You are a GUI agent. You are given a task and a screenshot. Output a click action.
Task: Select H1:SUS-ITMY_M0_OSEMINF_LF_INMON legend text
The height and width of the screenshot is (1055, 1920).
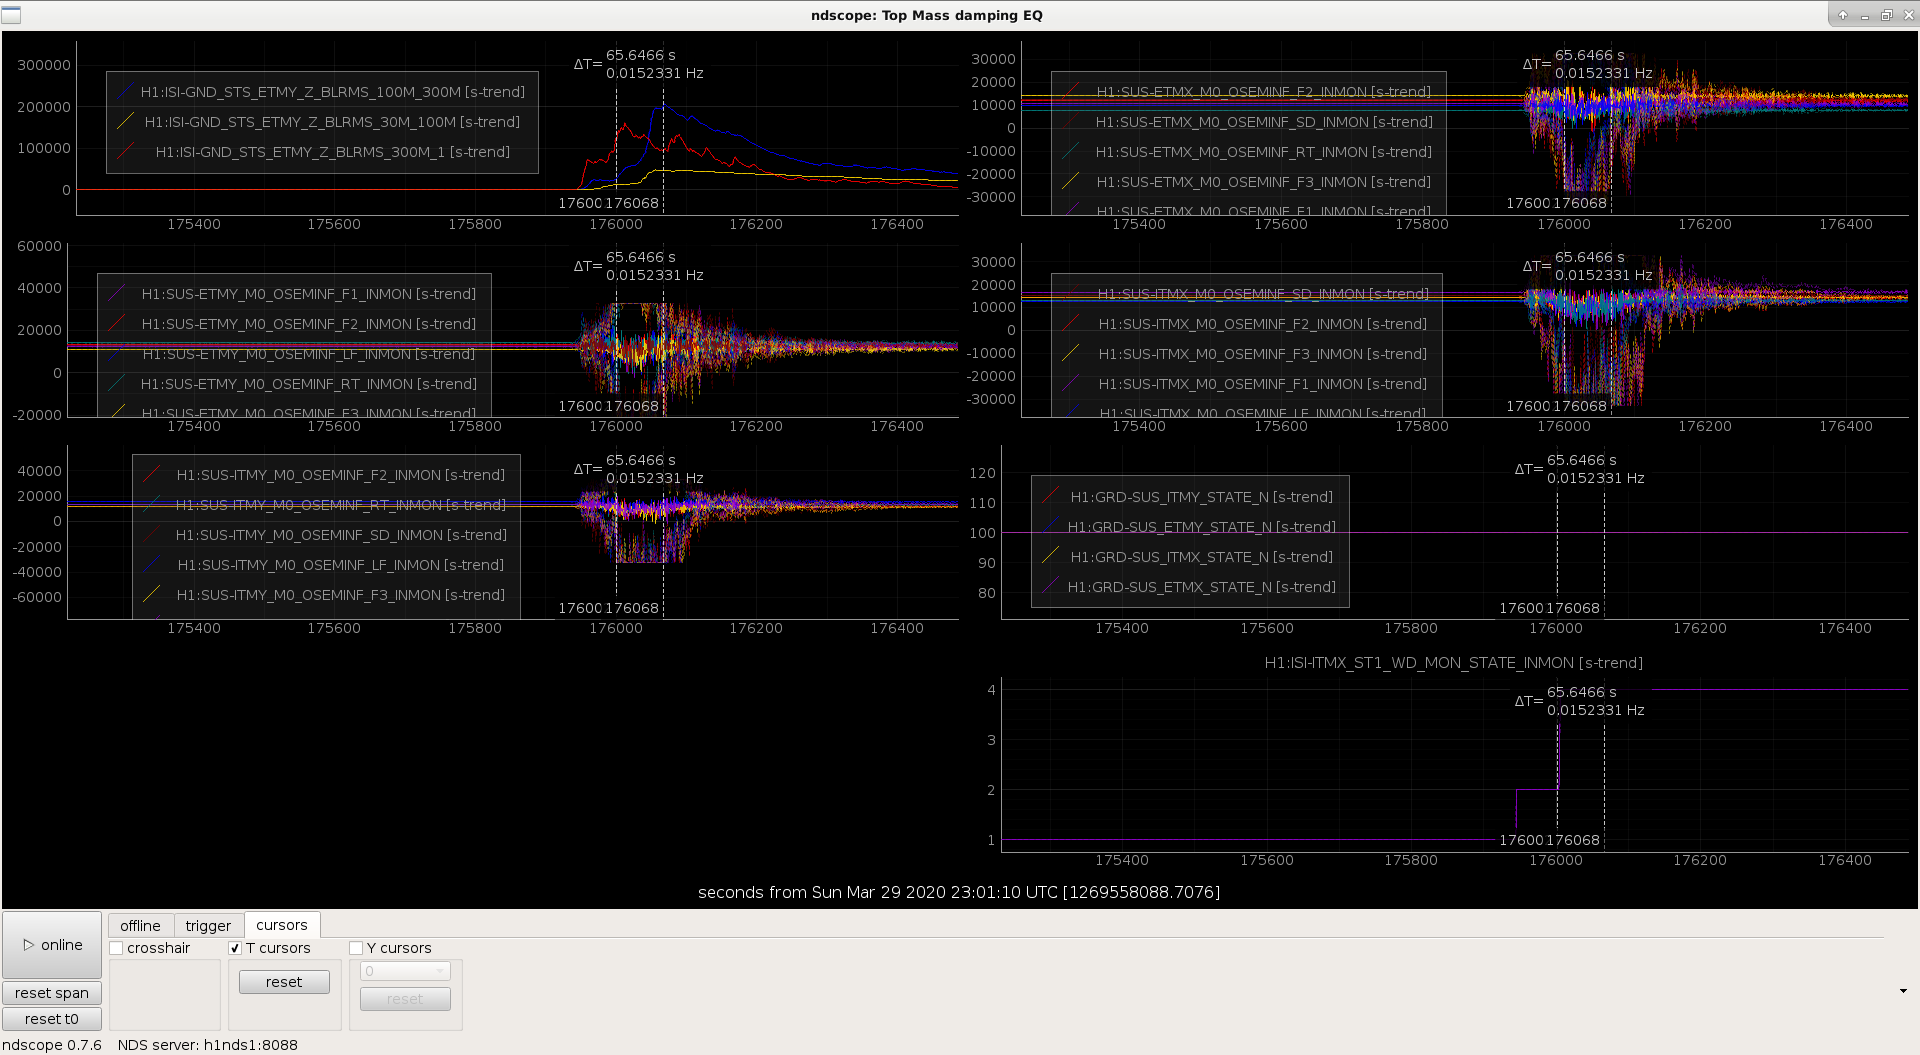(341, 565)
